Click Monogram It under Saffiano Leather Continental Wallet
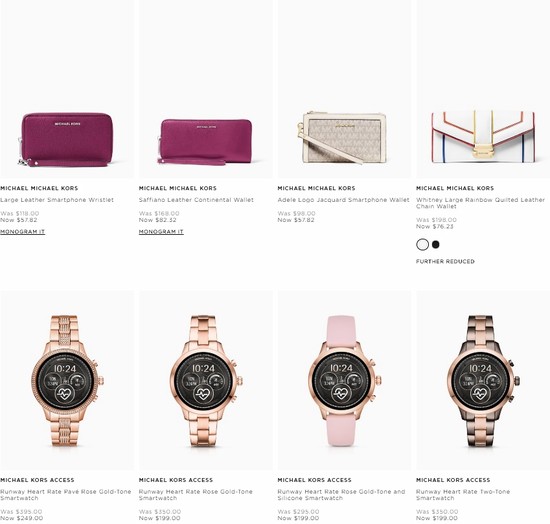Image resolution: width=550 pixels, height=524 pixels. 161,232
